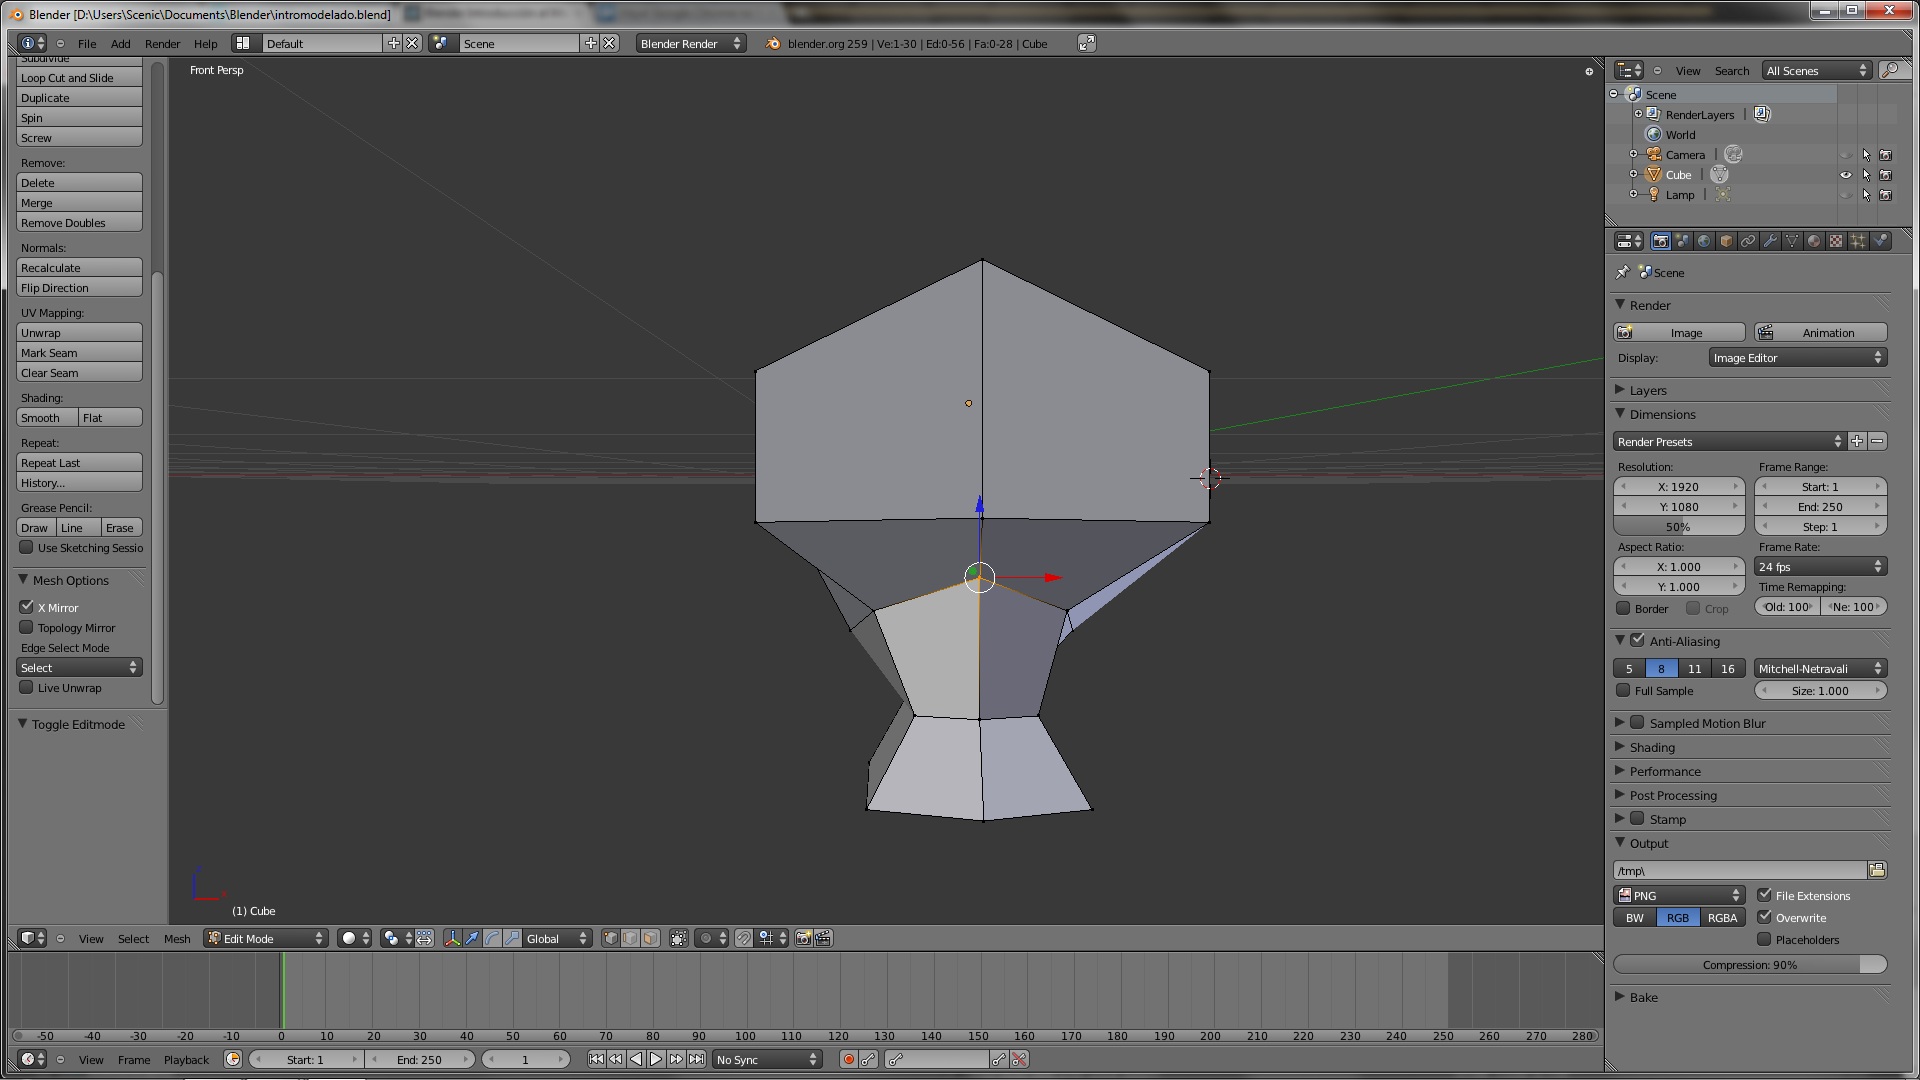Open the Object Constraints chain tab
This screenshot has width=1920, height=1080.
tap(1748, 241)
